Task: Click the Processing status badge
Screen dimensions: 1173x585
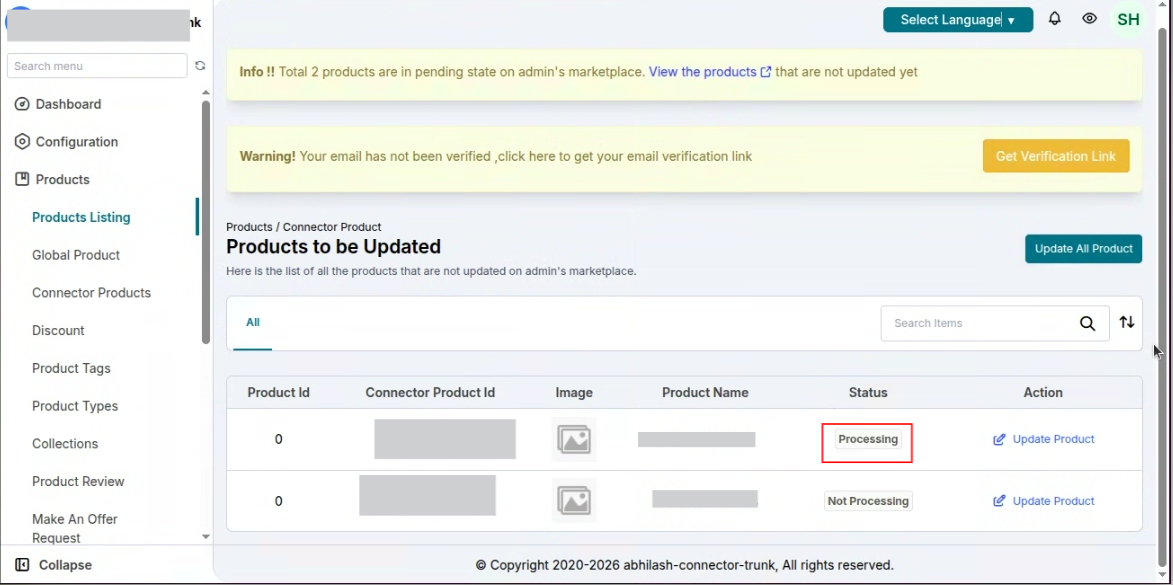Action: click(868, 439)
